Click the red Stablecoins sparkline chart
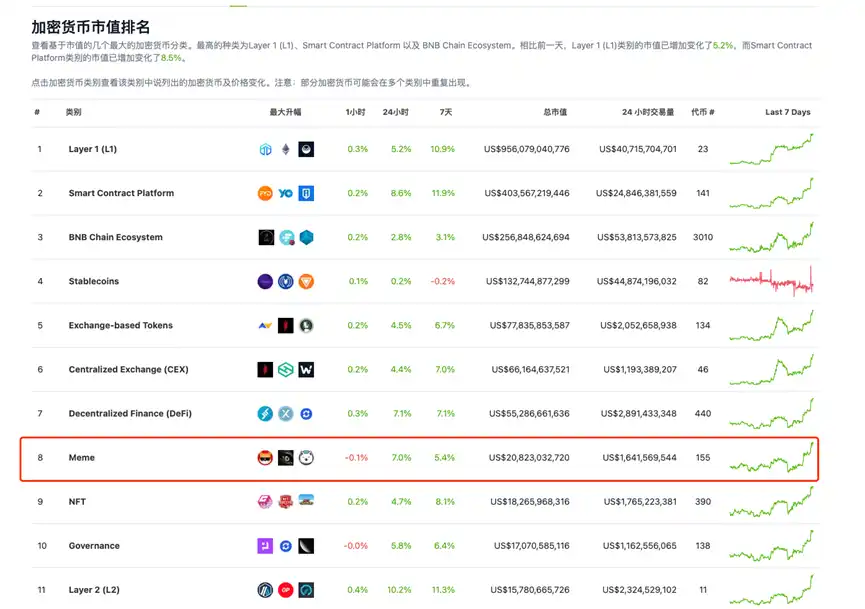 coord(771,281)
